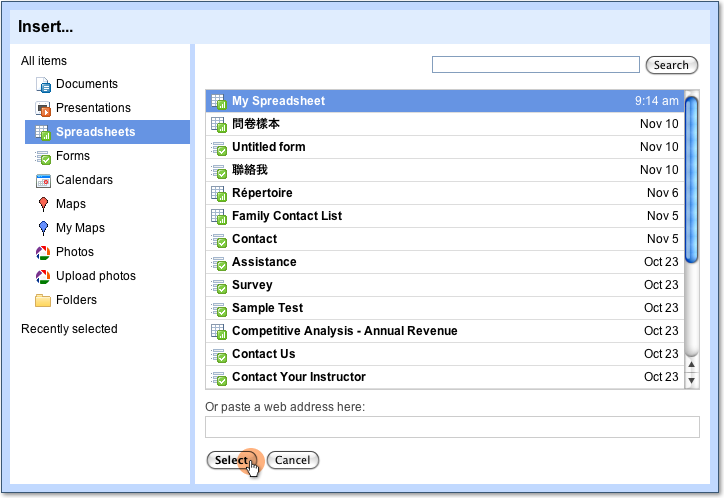Dismiss dialog with Cancel button
Screen dimensions: 724x498
click(x=293, y=460)
